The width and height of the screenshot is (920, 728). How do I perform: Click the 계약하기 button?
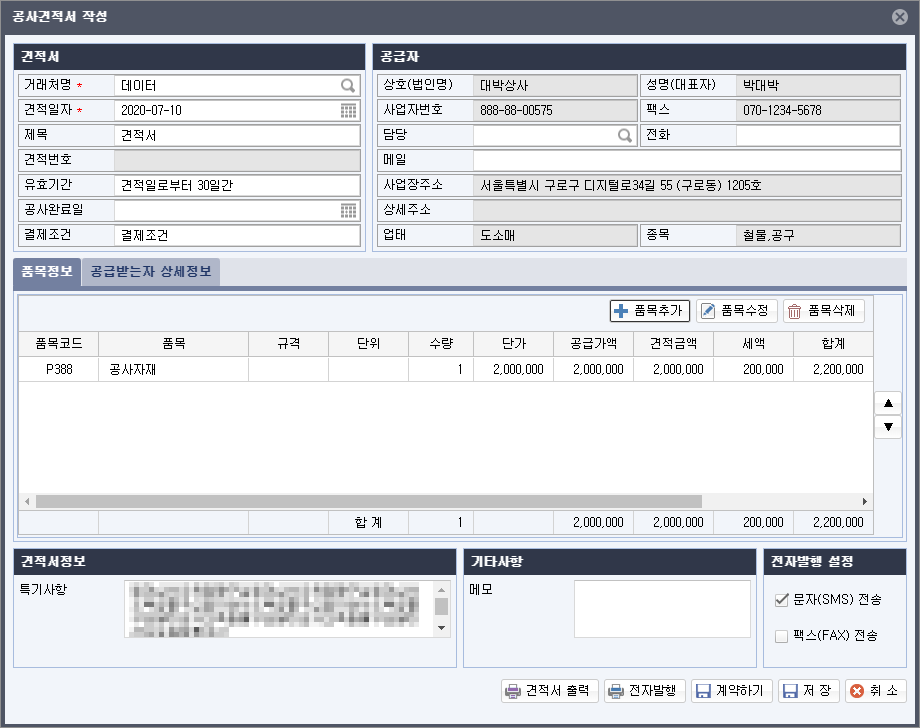(x=732, y=690)
